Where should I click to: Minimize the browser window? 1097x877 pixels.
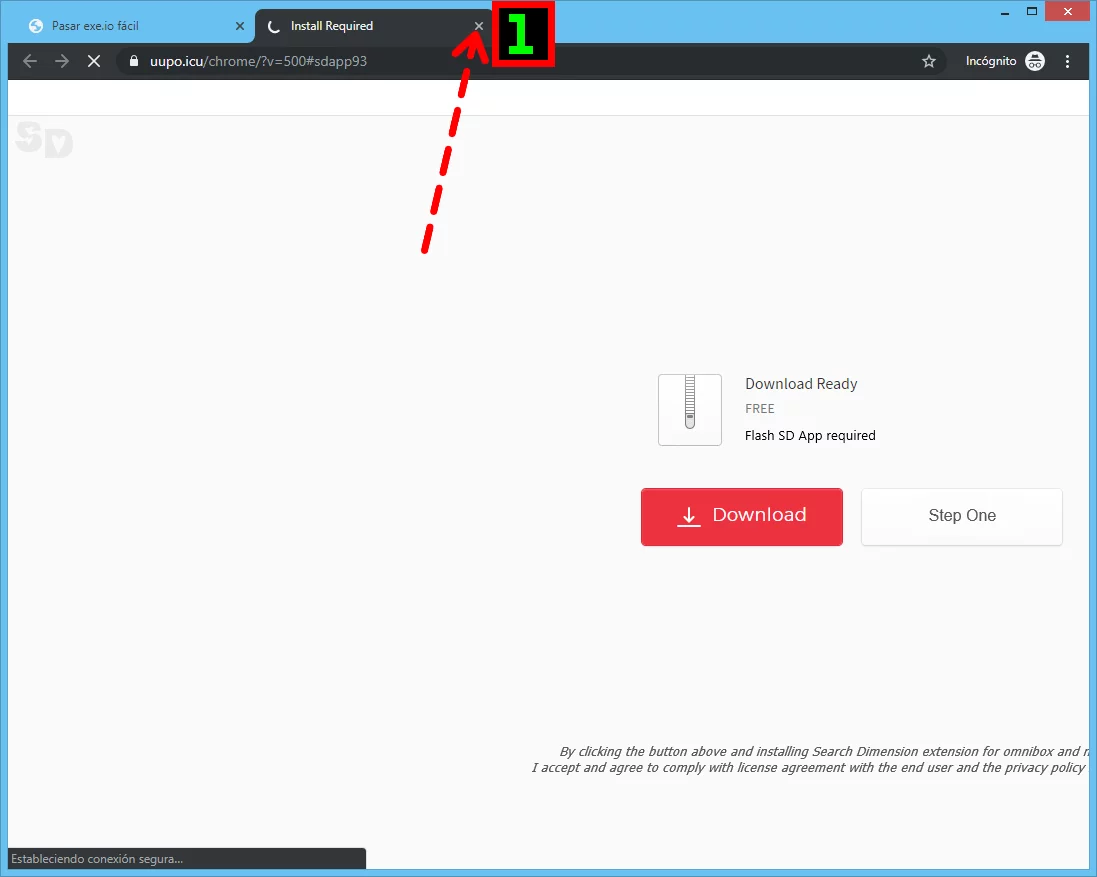pos(1005,12)
